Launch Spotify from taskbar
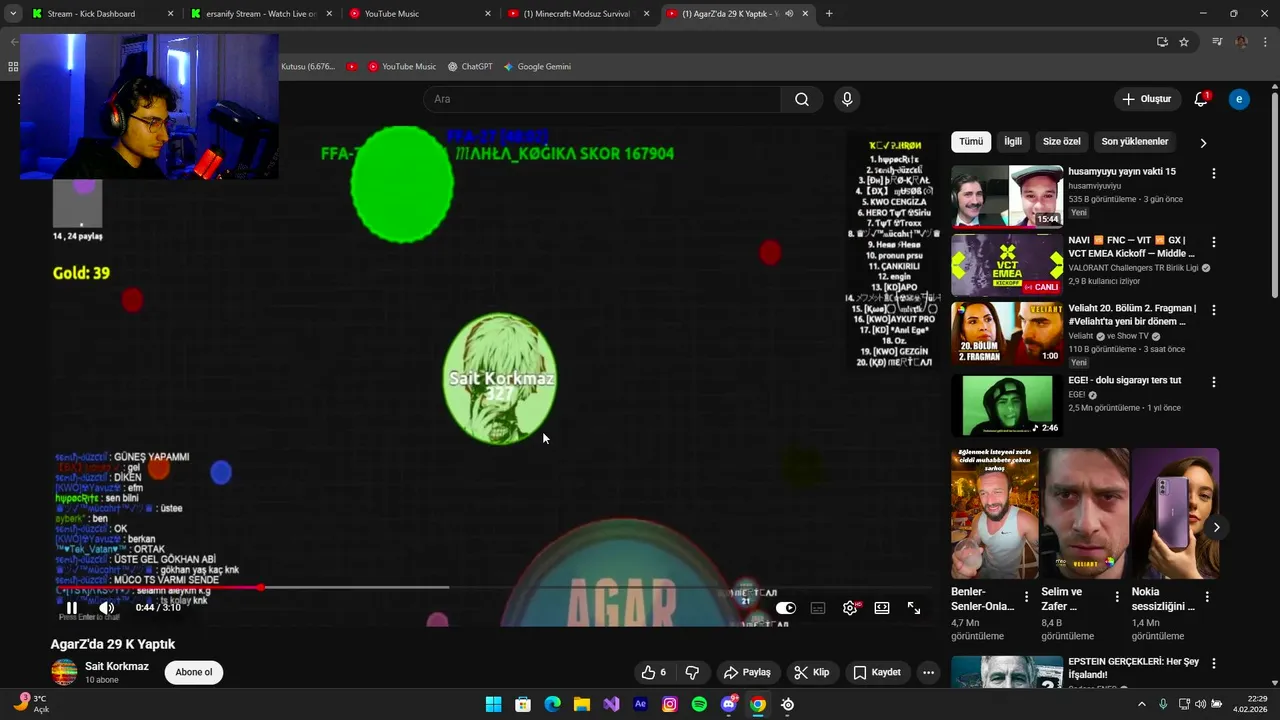 coord(699,704)
